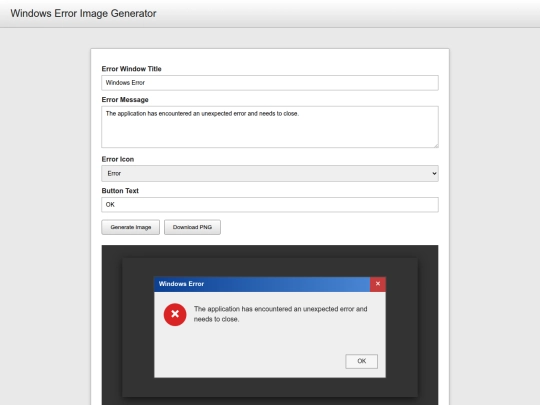
Task: Click the Button Text label
Action: (120, 191)
